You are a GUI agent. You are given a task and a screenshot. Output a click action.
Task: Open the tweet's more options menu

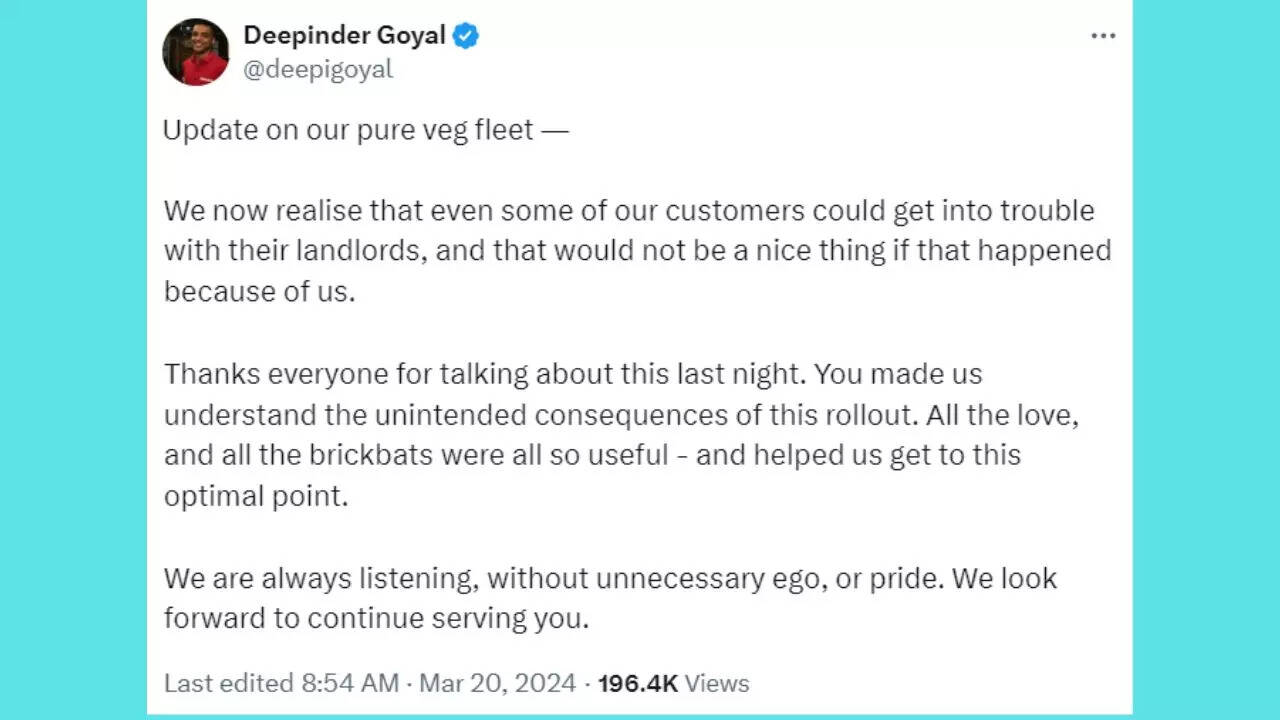1103,36
